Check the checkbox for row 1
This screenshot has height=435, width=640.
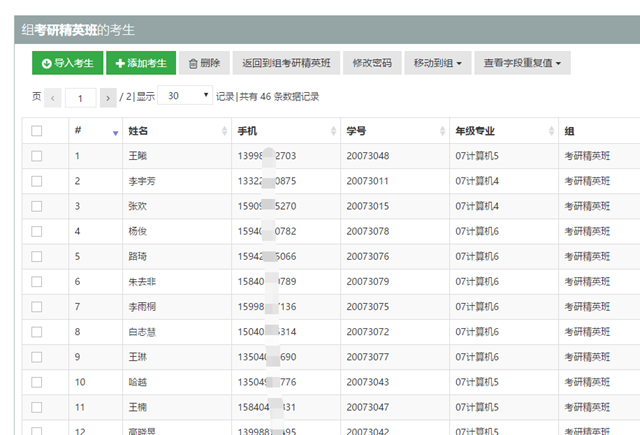(x=37, y=156)
